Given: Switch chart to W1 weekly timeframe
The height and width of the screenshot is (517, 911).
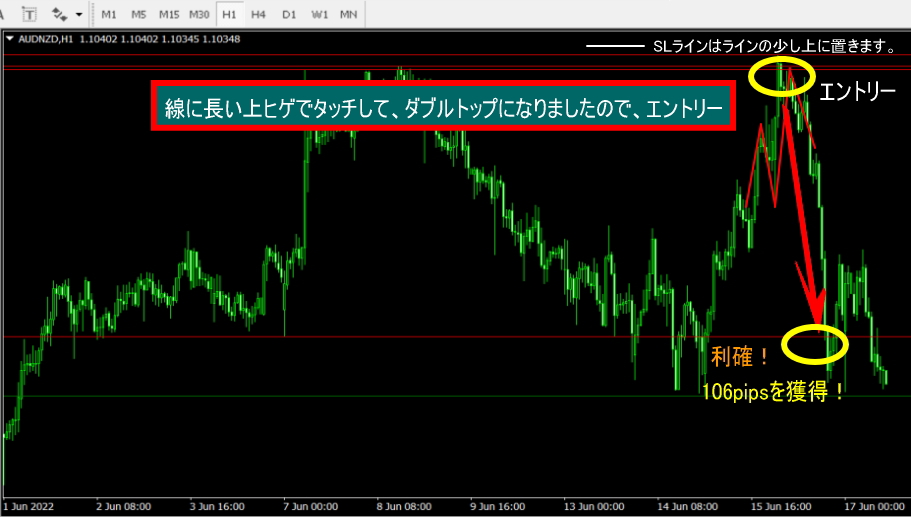Looking at the screenshot, I should pyautogui.click(x=320, y=14).
